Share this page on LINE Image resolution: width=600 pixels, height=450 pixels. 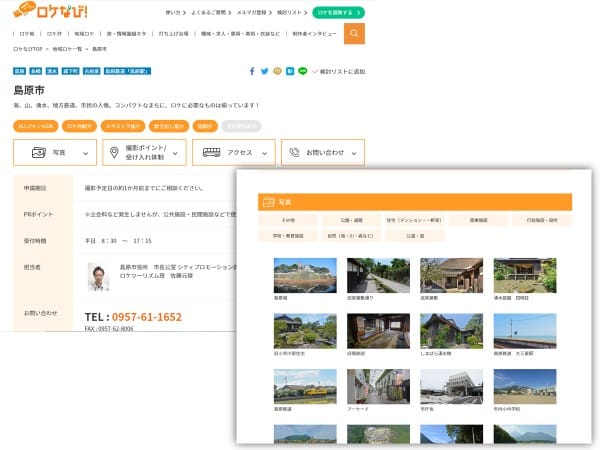point(302,71)
